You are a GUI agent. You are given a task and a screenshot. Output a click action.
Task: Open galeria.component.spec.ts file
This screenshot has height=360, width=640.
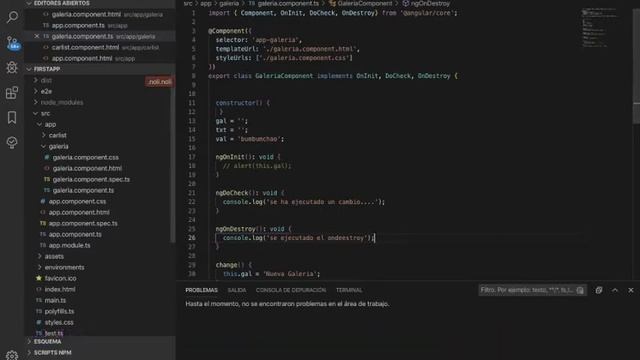tap(91, 180)
